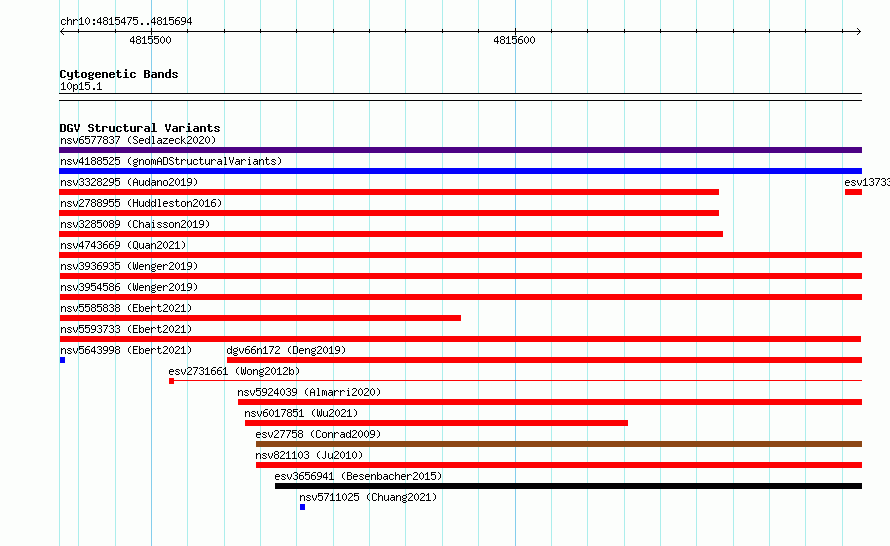Click the DGV Structural Variants track title

click(140, 128)
